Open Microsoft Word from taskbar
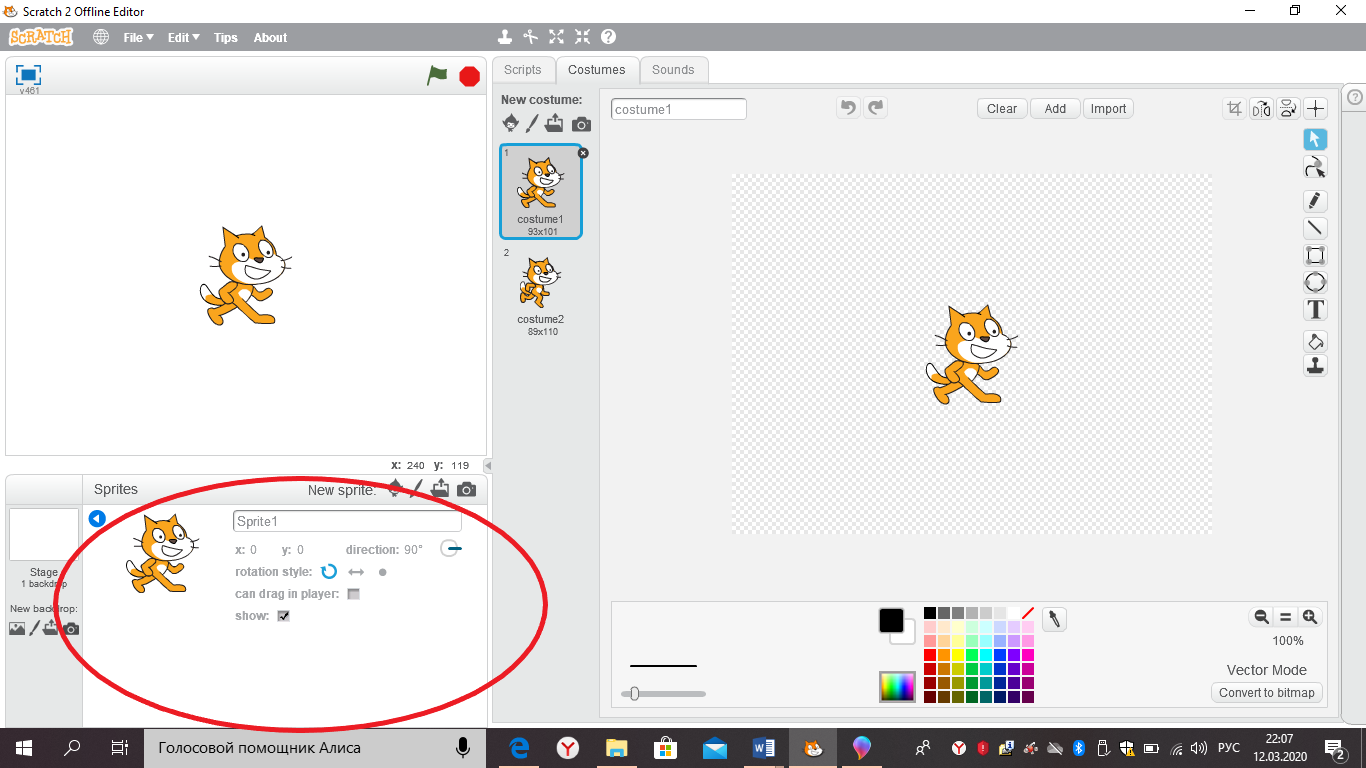Viewport: 1366px width, 768px height. click(764, 747)
